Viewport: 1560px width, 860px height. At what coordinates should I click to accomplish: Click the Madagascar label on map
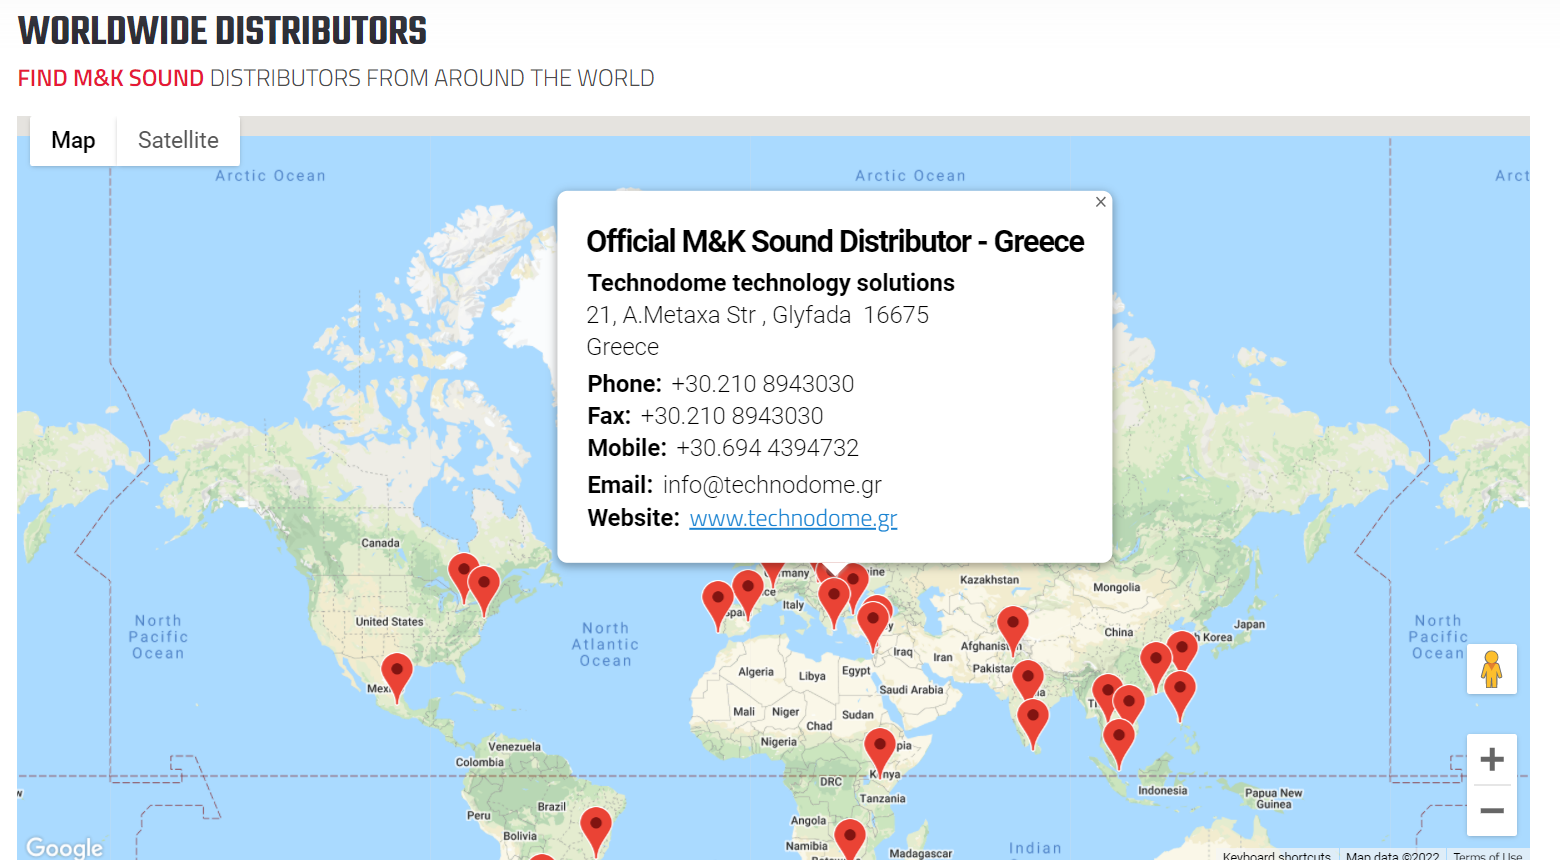pyautogui.click(x=920, y=853)
